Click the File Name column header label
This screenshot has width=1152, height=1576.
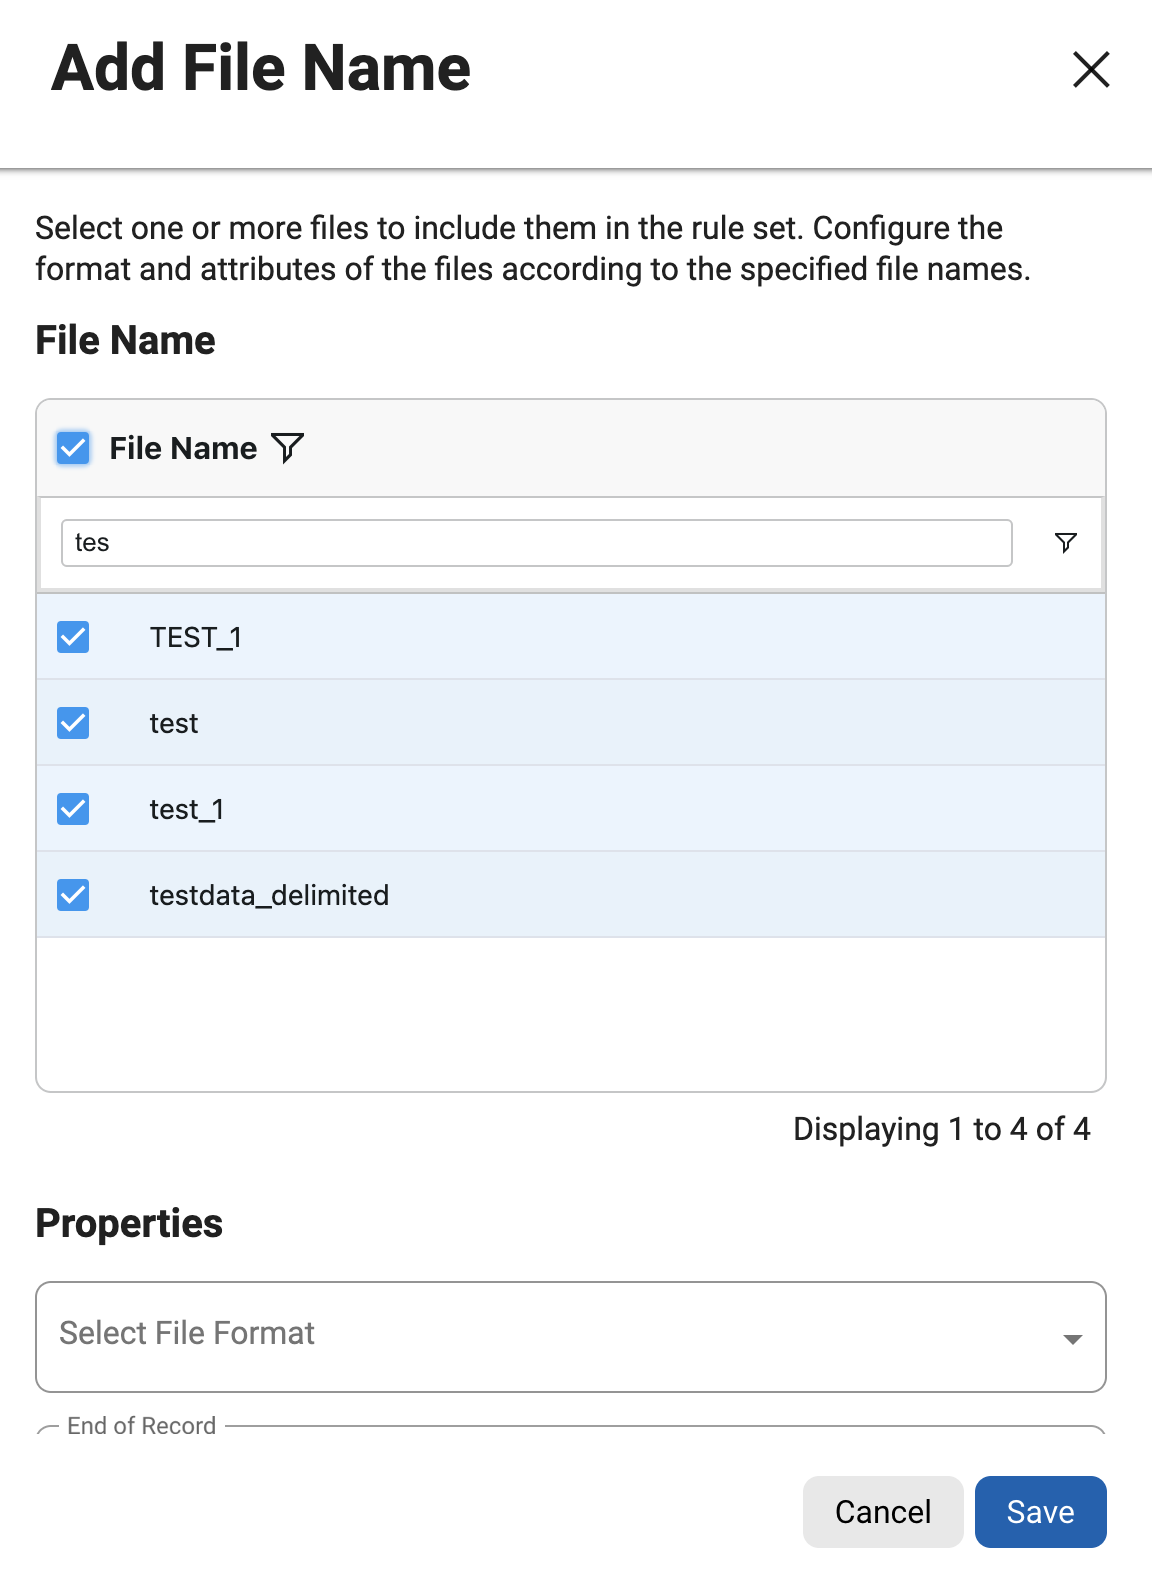pyautogui.click(x=183, y=448)
